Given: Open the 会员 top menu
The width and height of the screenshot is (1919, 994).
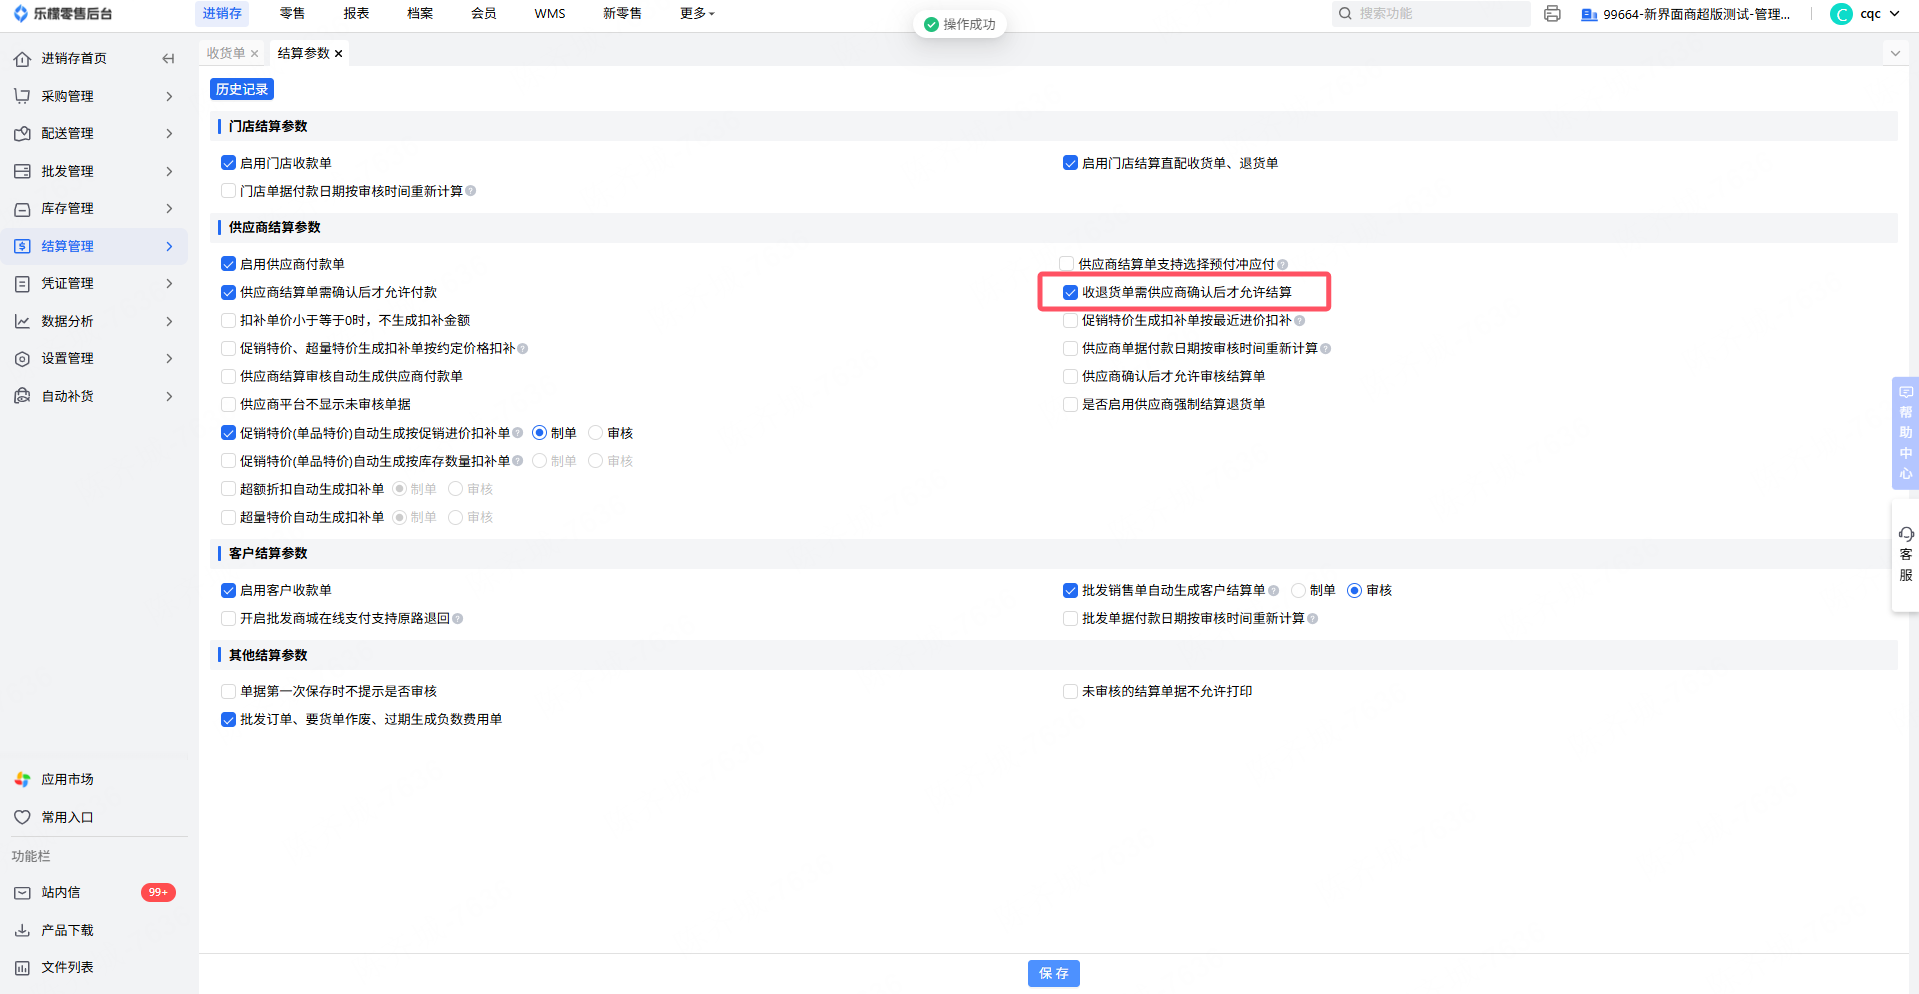Looking at the screenshot, I should tap(484, 14).
